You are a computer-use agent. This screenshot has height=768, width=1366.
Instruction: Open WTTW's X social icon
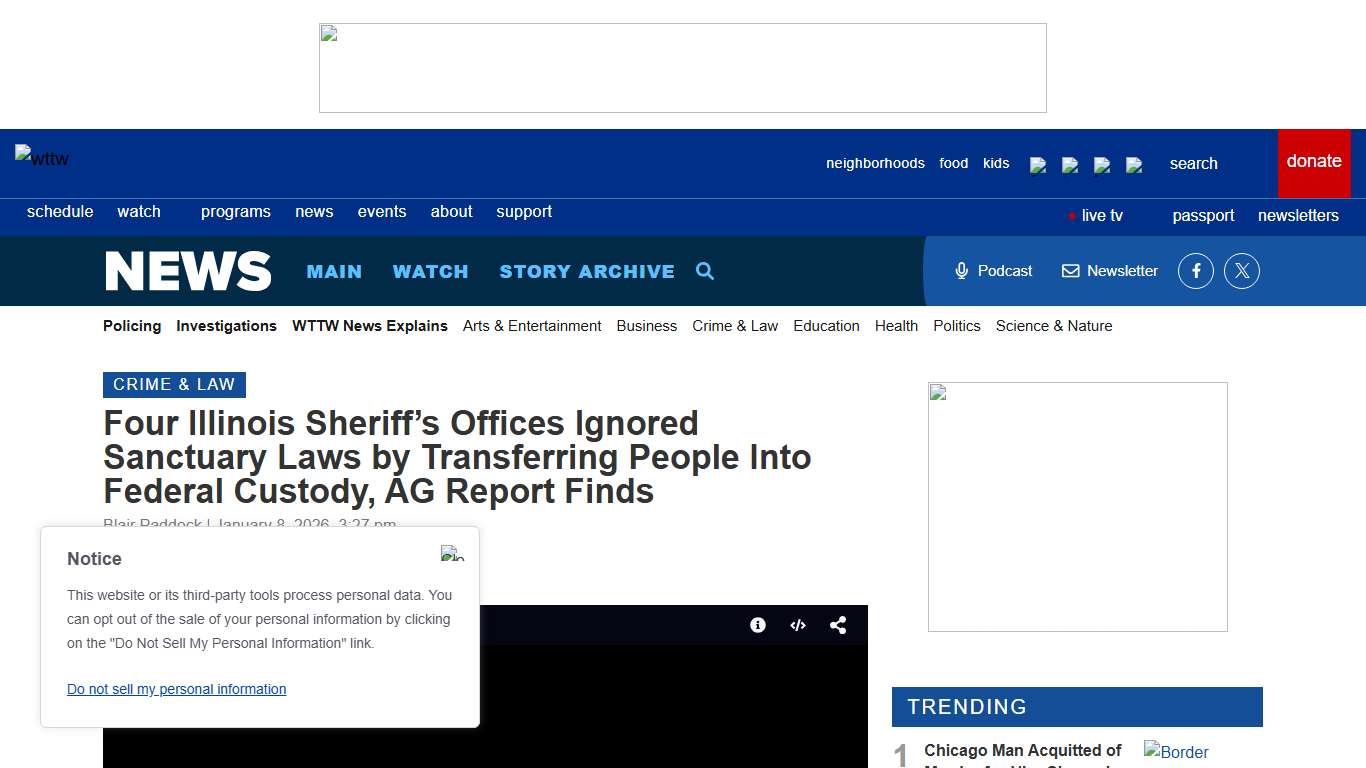coord(1241,270)
